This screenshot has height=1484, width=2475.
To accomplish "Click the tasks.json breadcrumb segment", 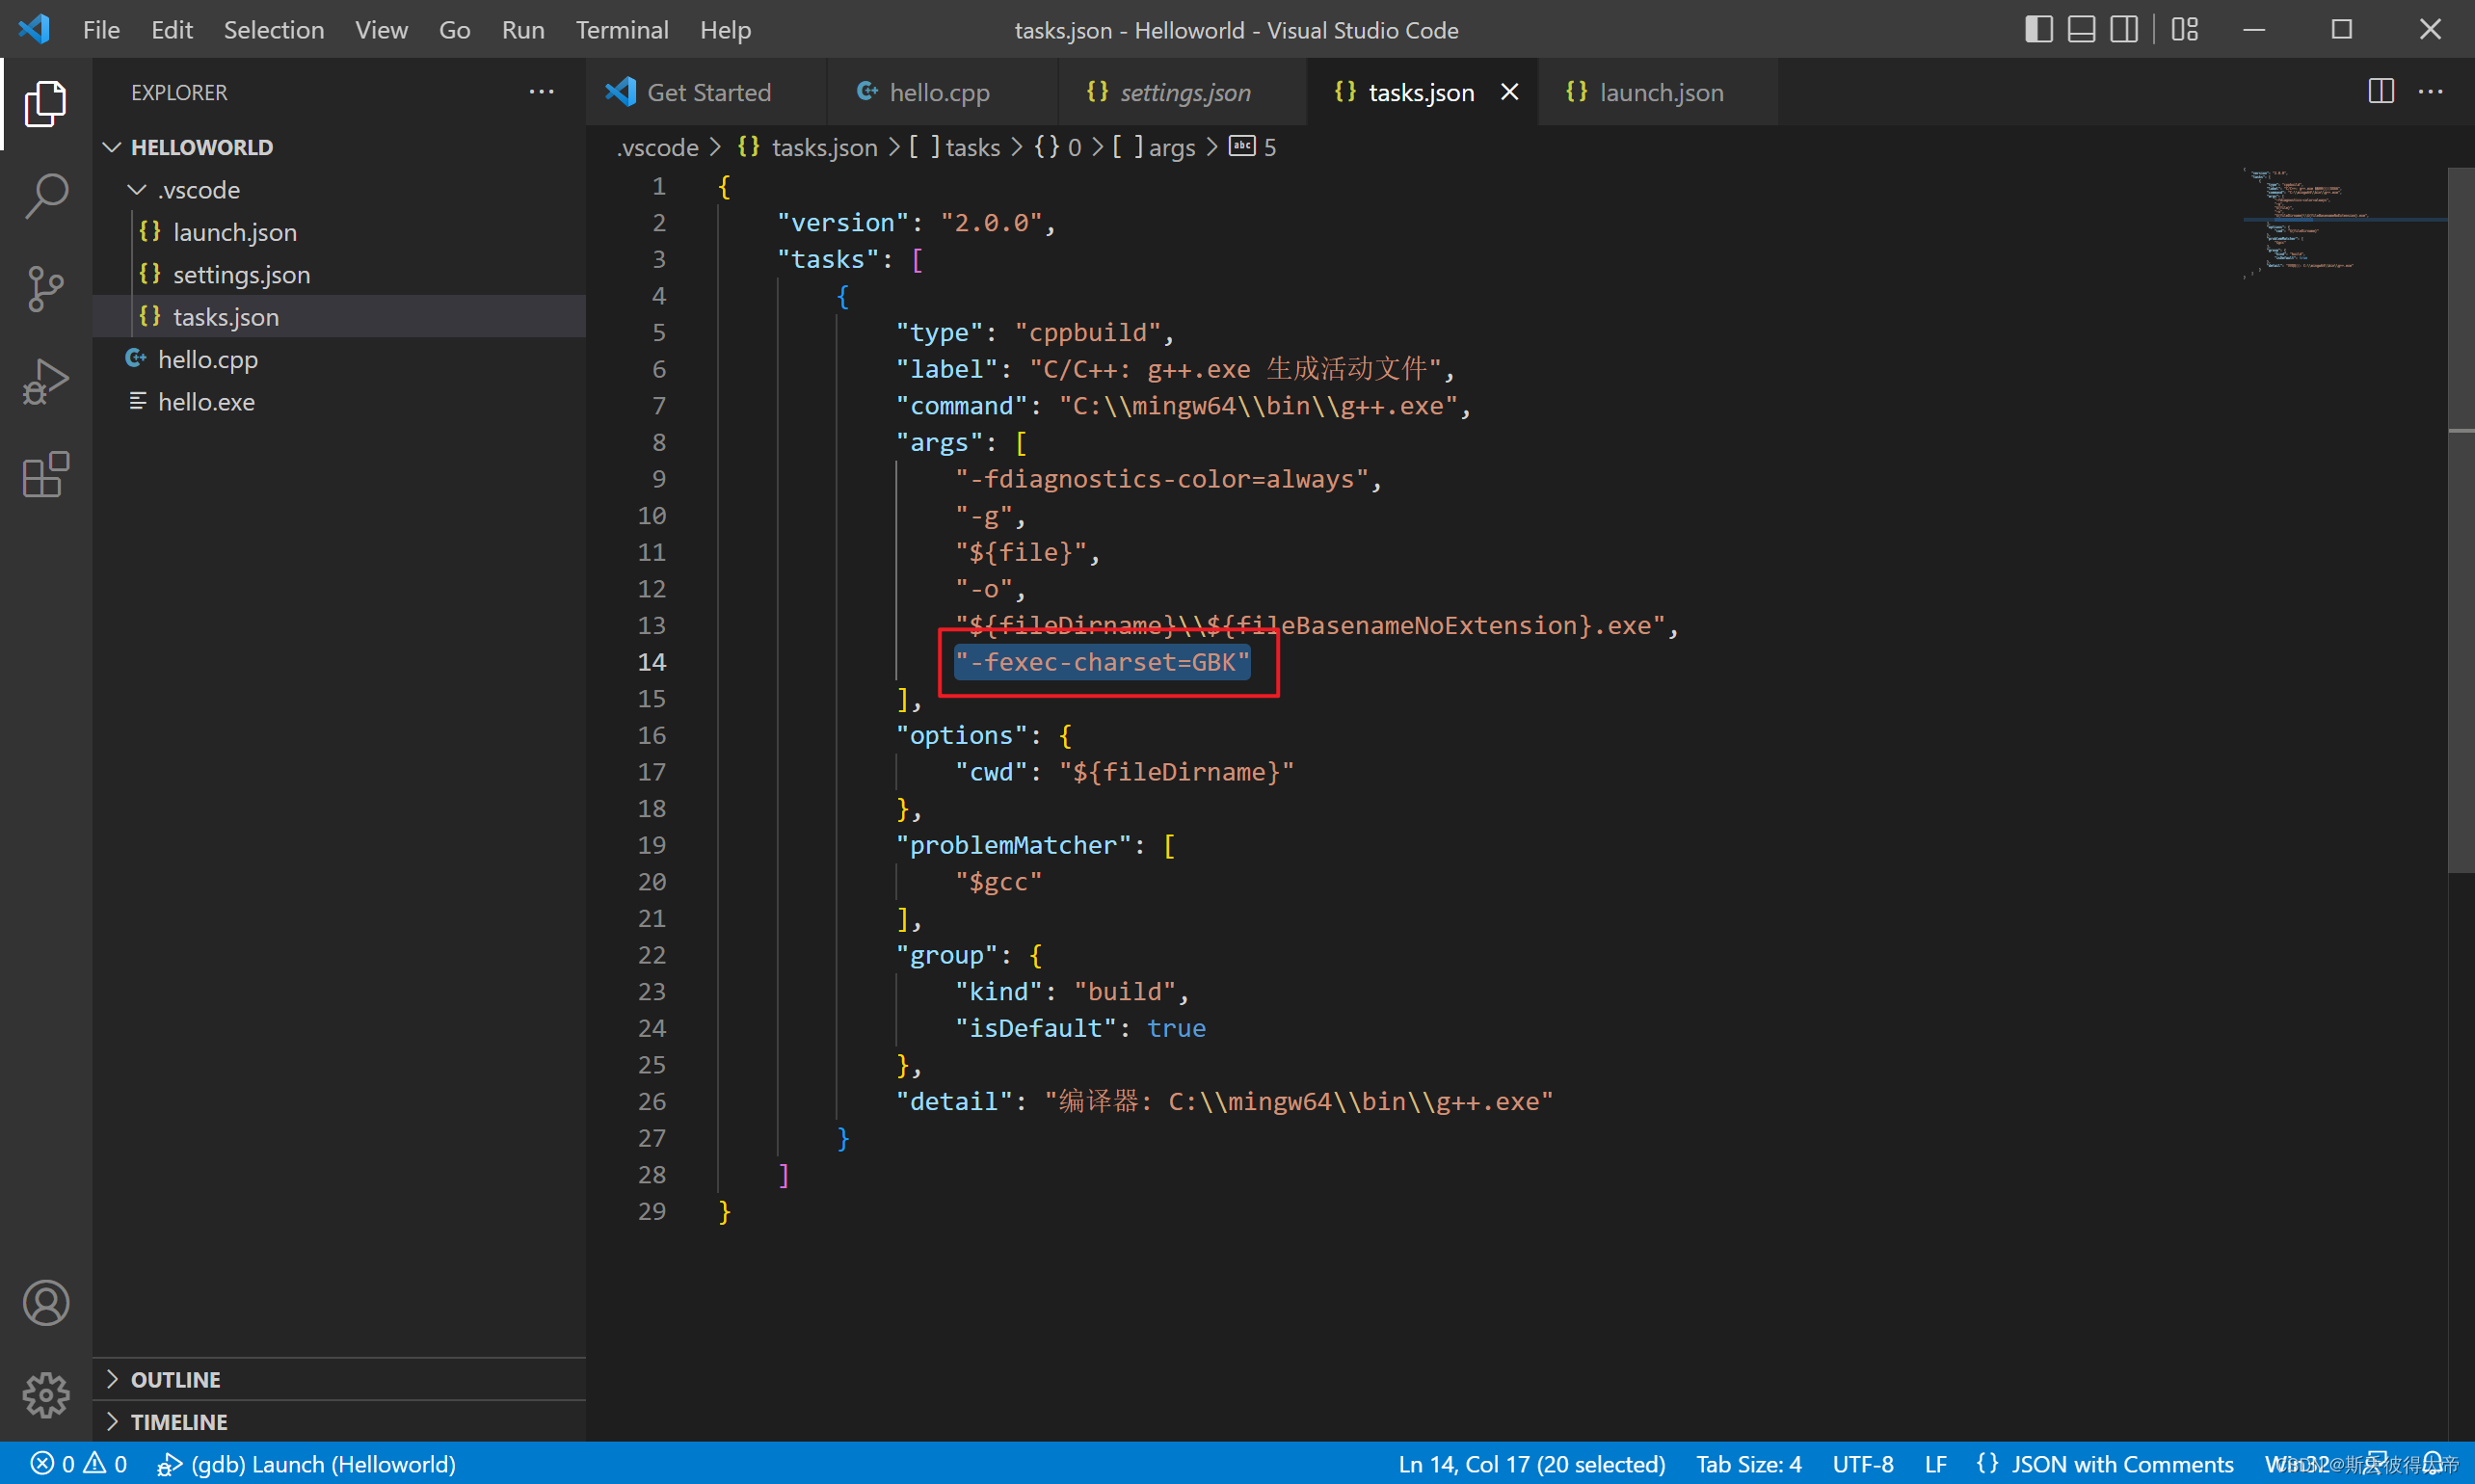I will click(807, 147).
